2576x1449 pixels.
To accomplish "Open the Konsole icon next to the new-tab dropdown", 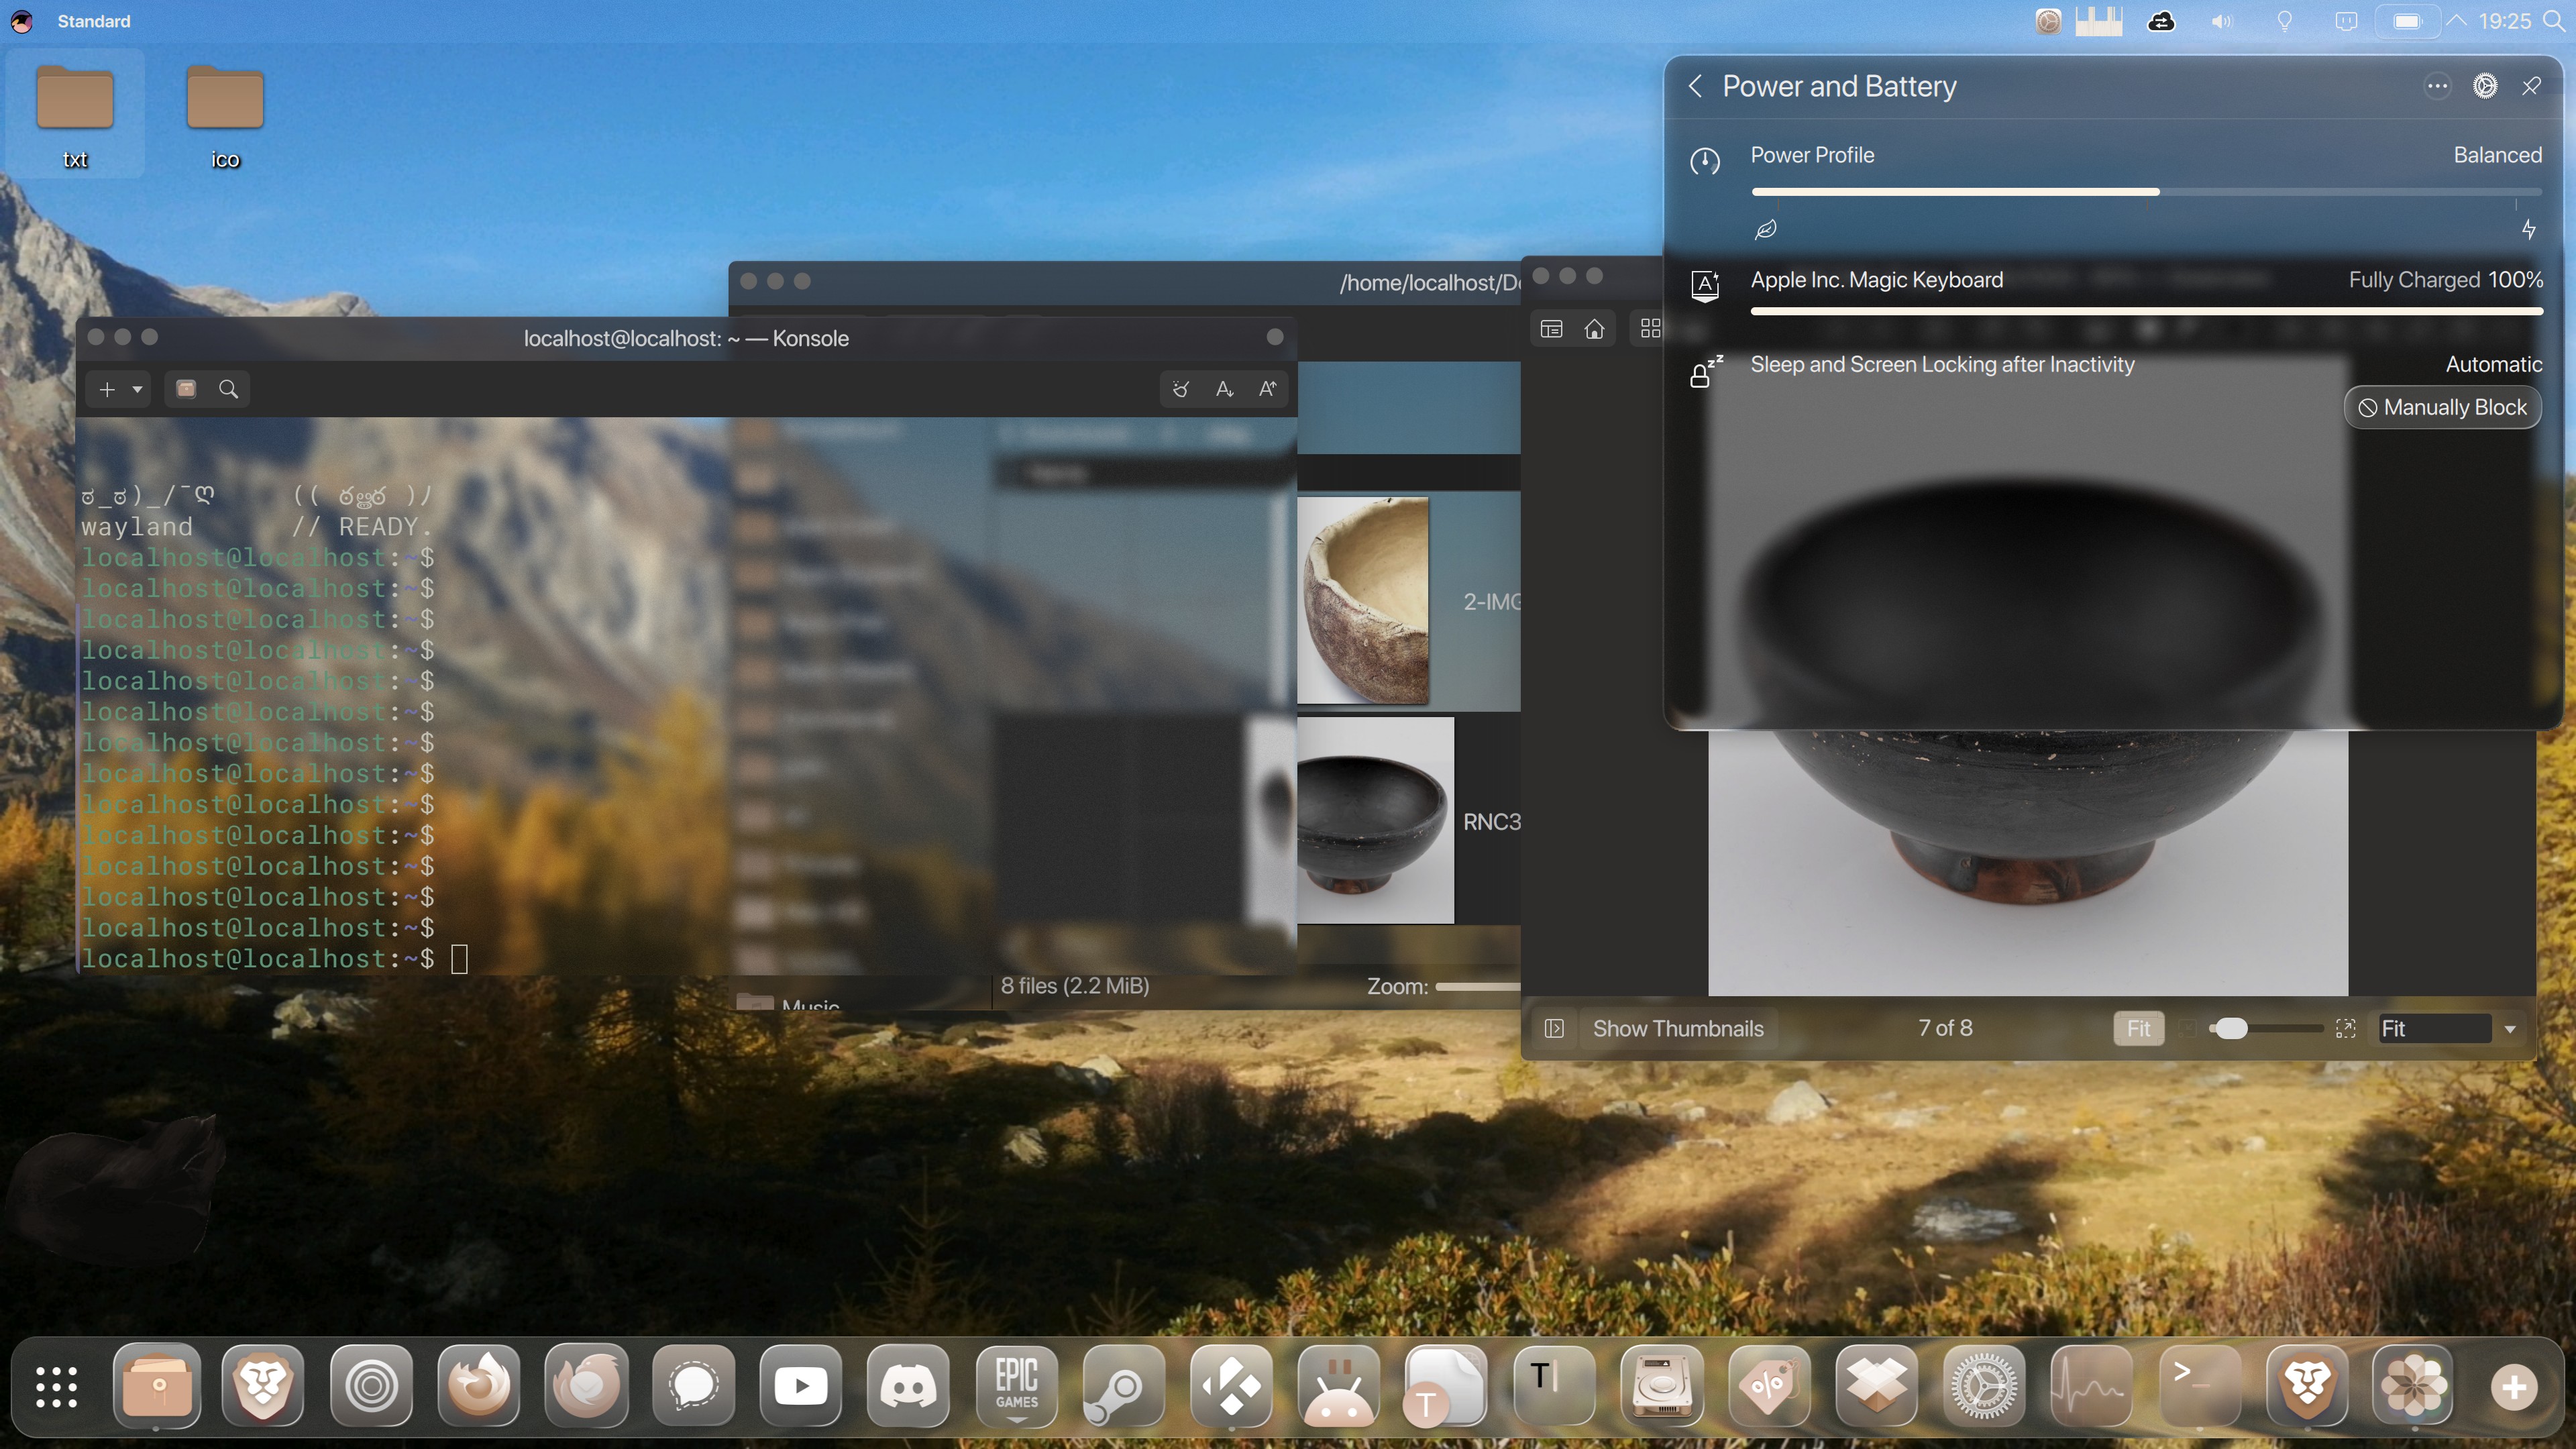I will [x=186, y=389].
